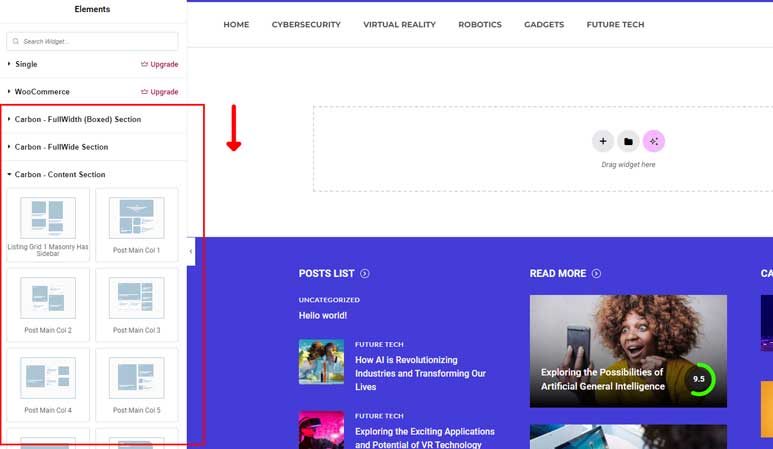Click the plus add-section icon

(x=602, y=141)
